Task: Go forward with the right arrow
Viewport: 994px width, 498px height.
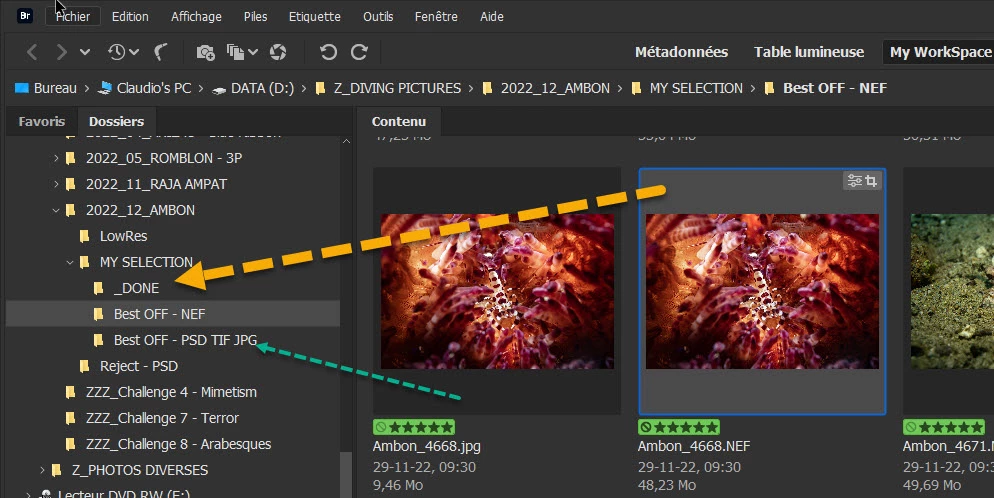Action: 61,52
